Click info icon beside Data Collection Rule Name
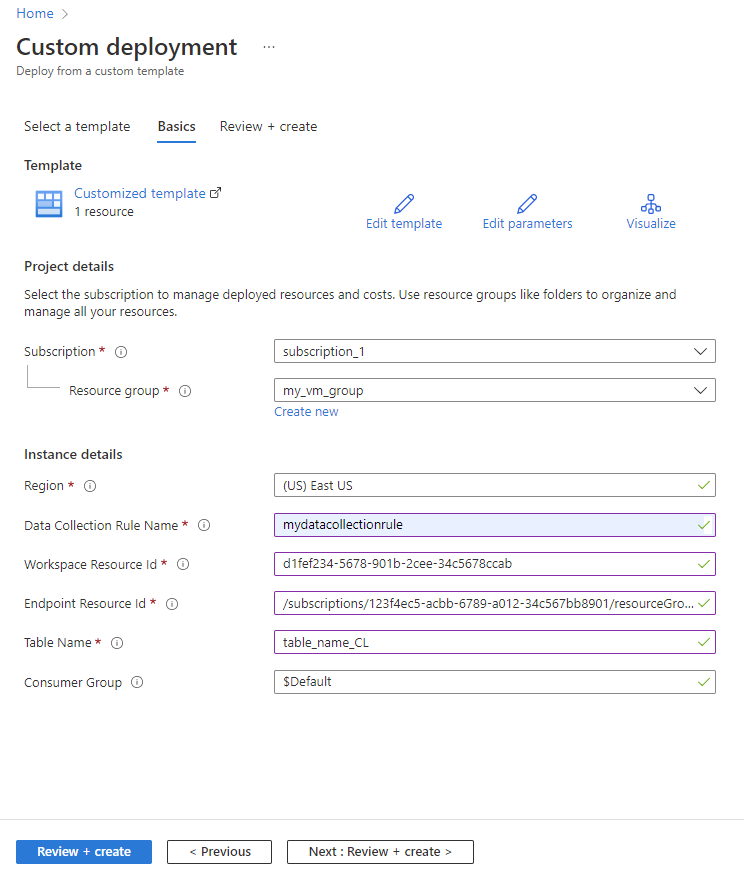 coord(204,525)
